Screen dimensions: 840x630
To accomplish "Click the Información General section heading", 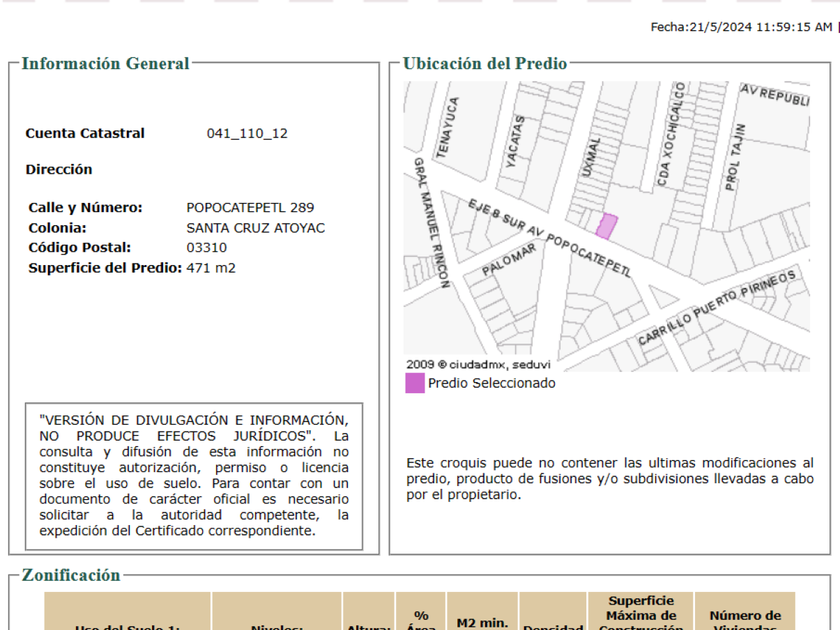I will [105, 64].
